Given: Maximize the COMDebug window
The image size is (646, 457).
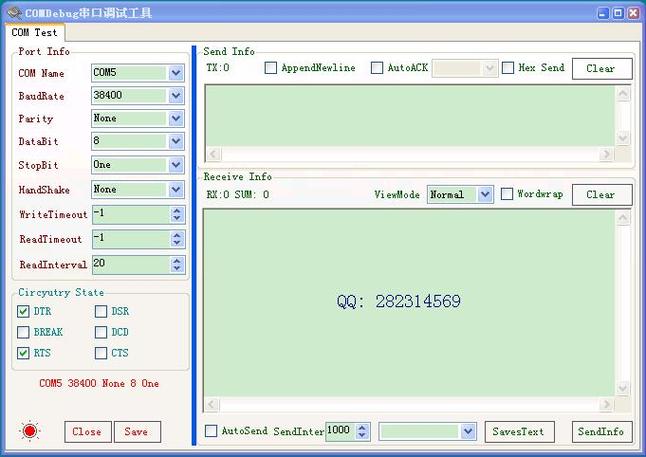Looking at the screenshot, I should (618, 13).
